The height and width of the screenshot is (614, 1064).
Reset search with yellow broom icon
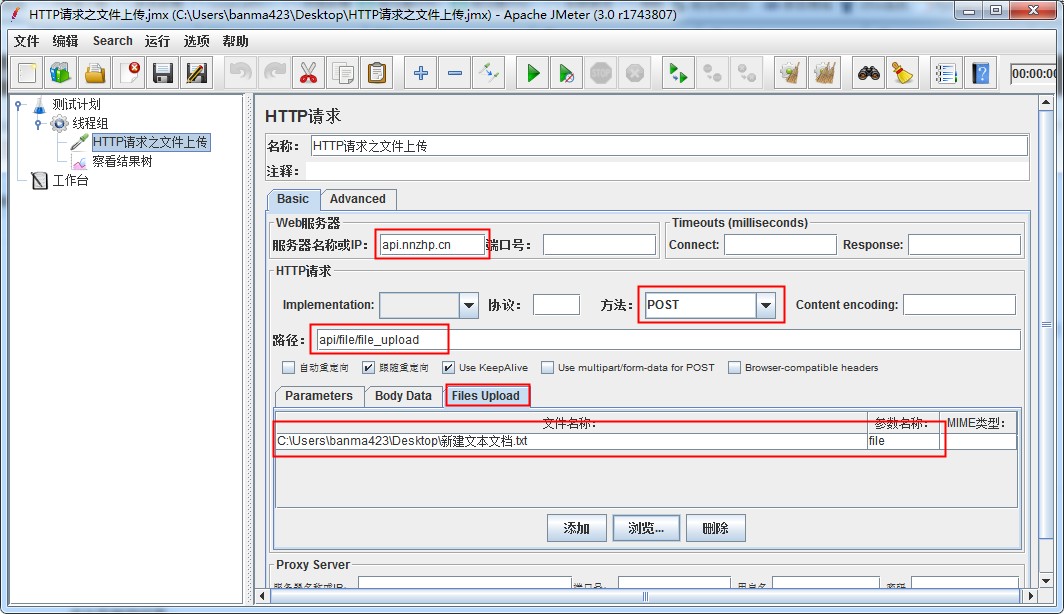tap(902, 73)
